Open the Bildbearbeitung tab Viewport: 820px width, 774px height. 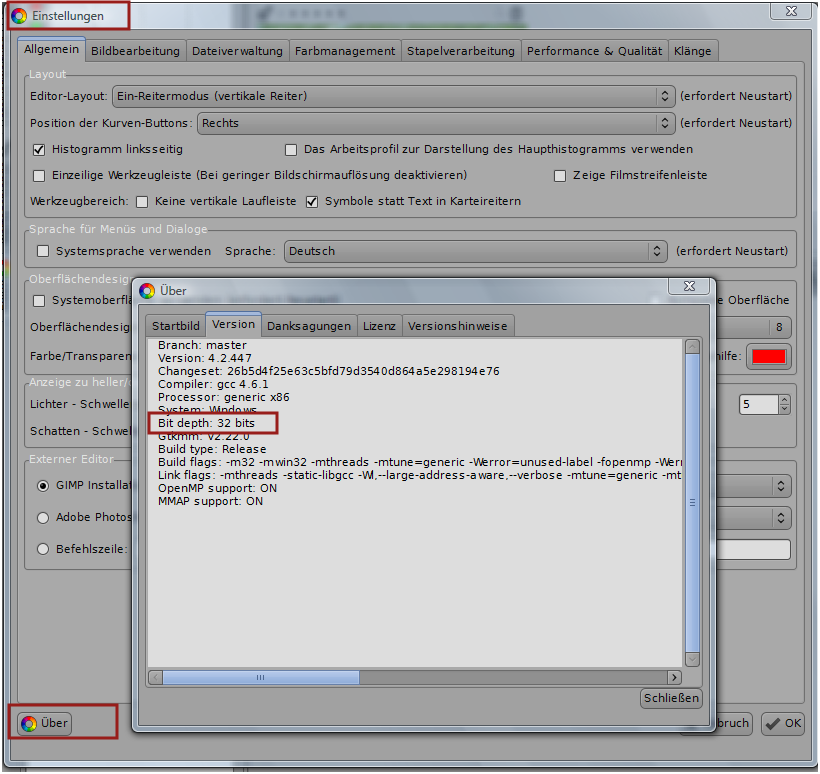(135, 51)
